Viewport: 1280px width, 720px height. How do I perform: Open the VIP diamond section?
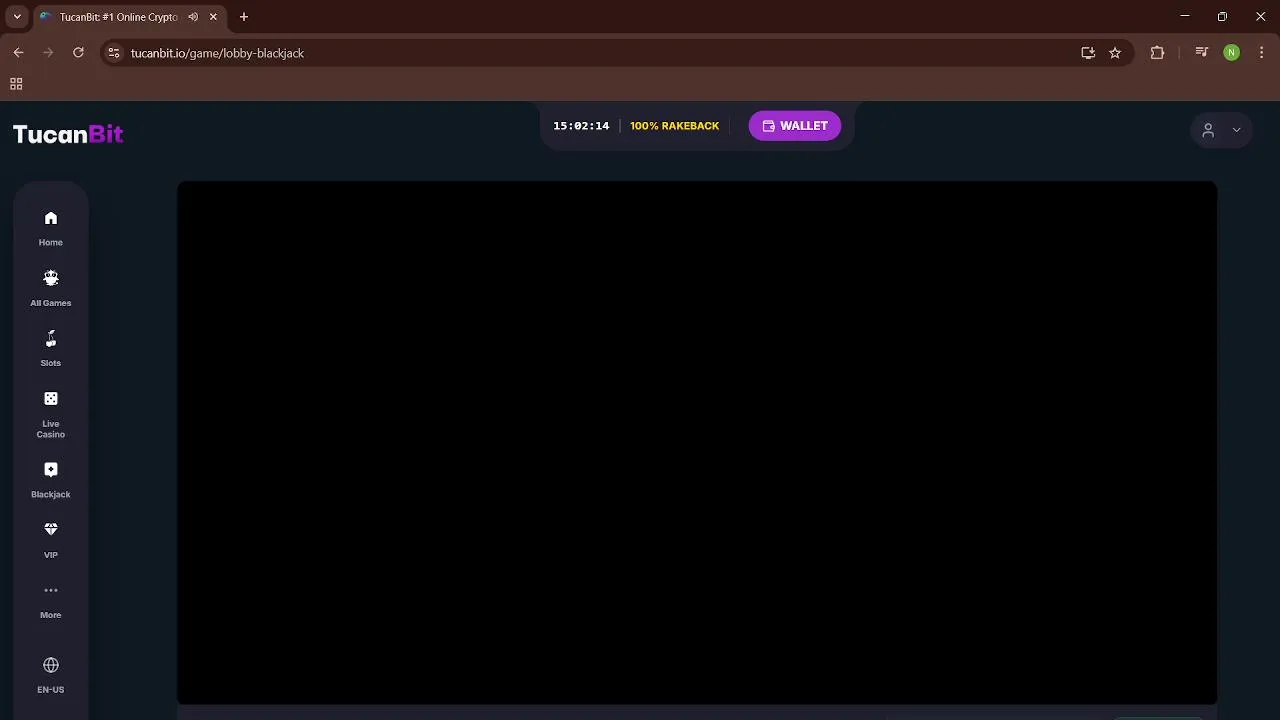pos(51,540)
